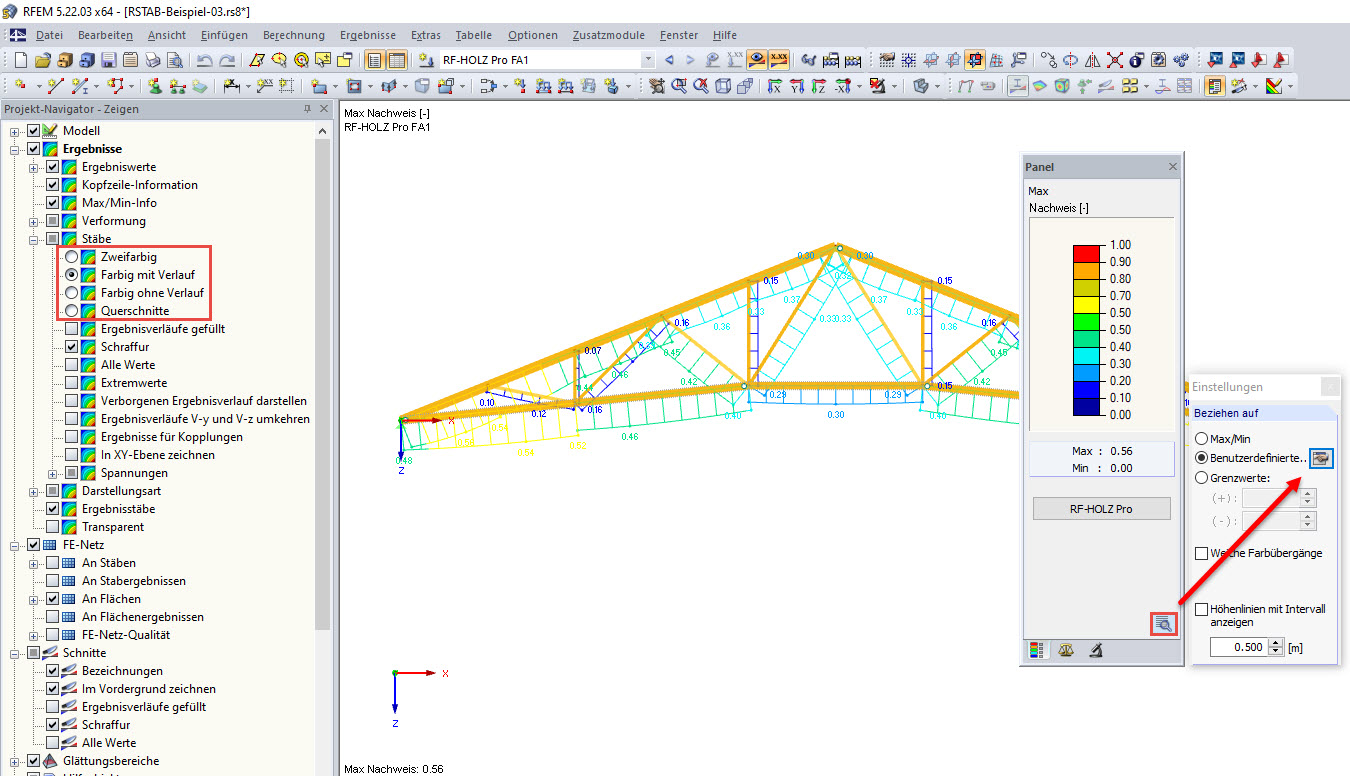Select Grenzwerte radio in Einstellungen
This screenshot has width=1350, height=776.
[1202, 478]
